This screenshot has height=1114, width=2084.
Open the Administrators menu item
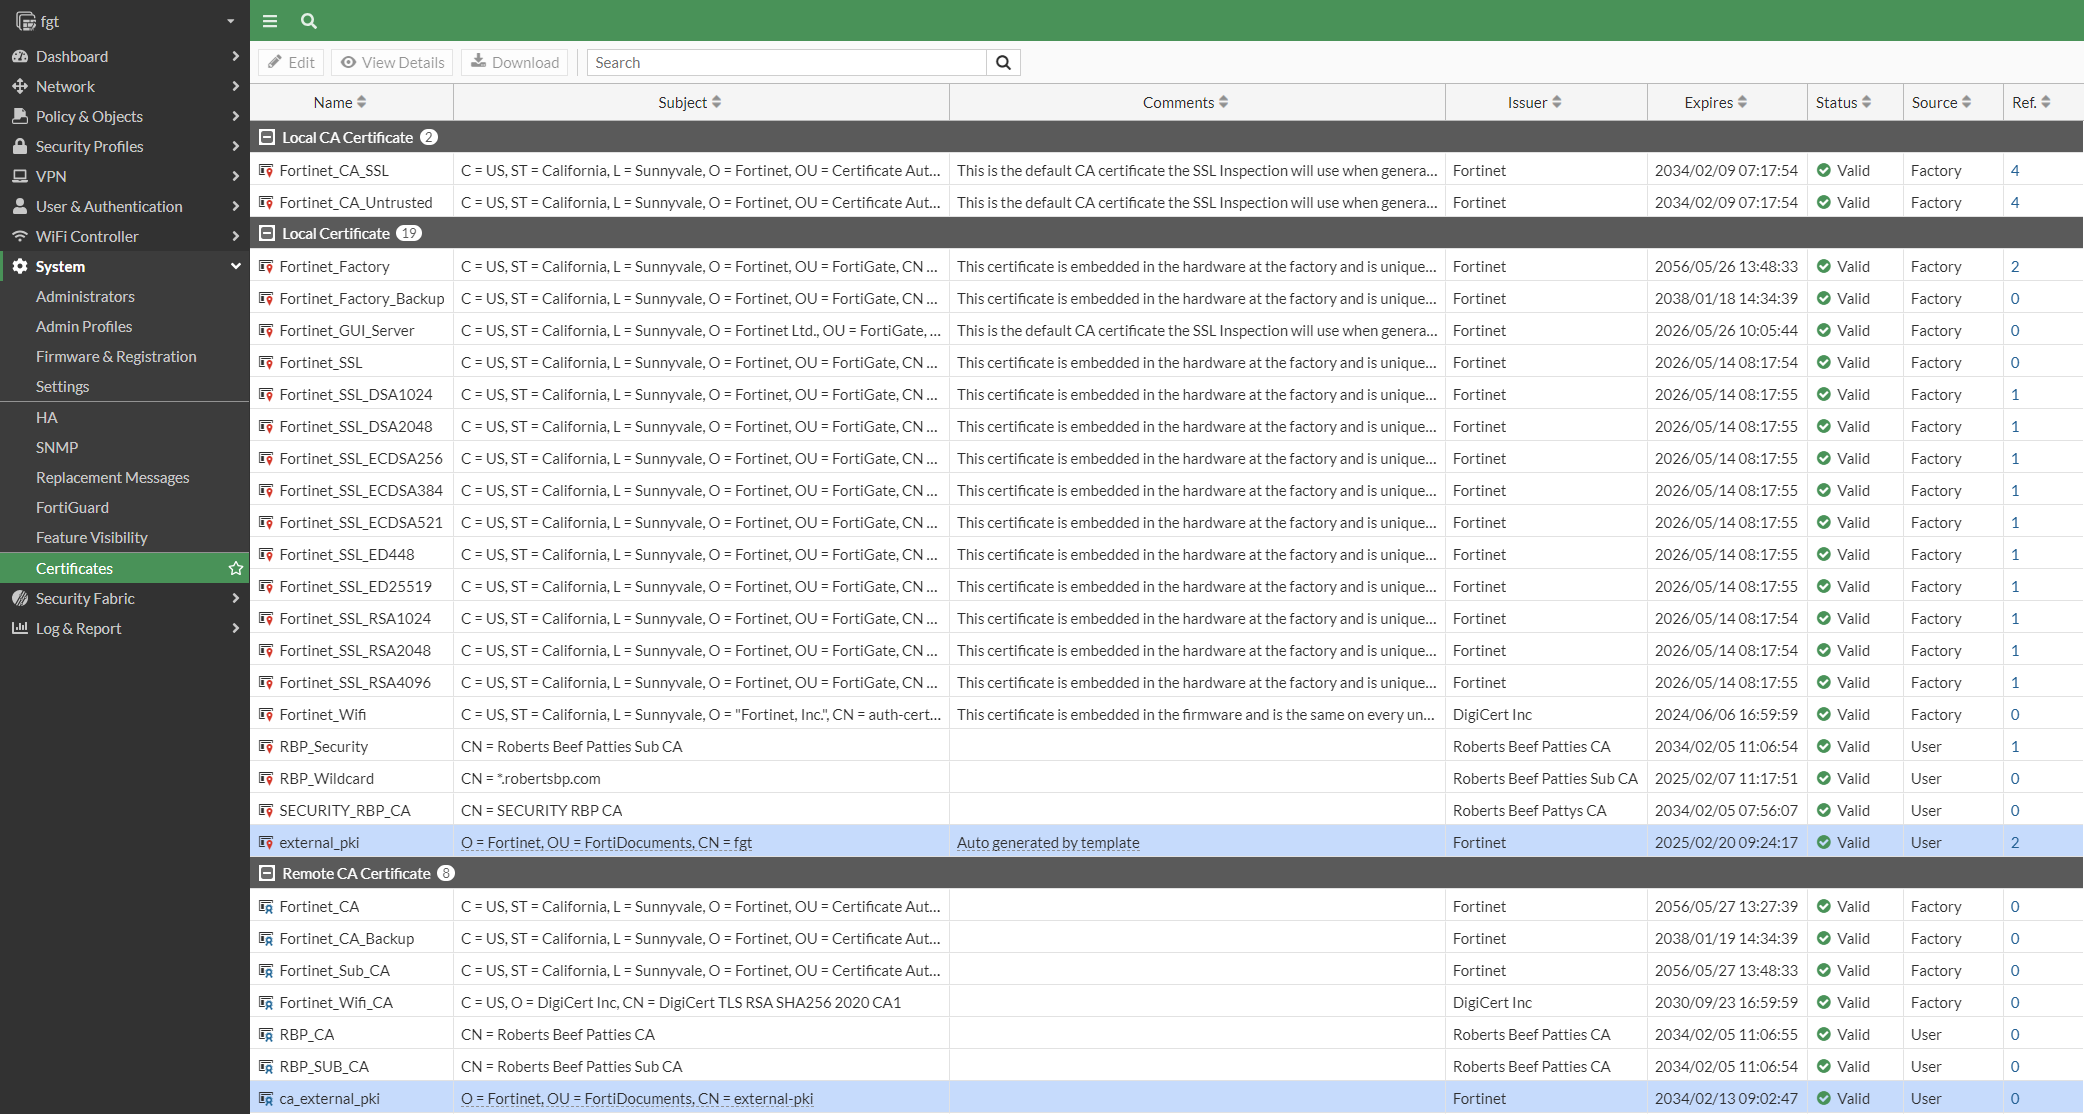pos(85,296)
